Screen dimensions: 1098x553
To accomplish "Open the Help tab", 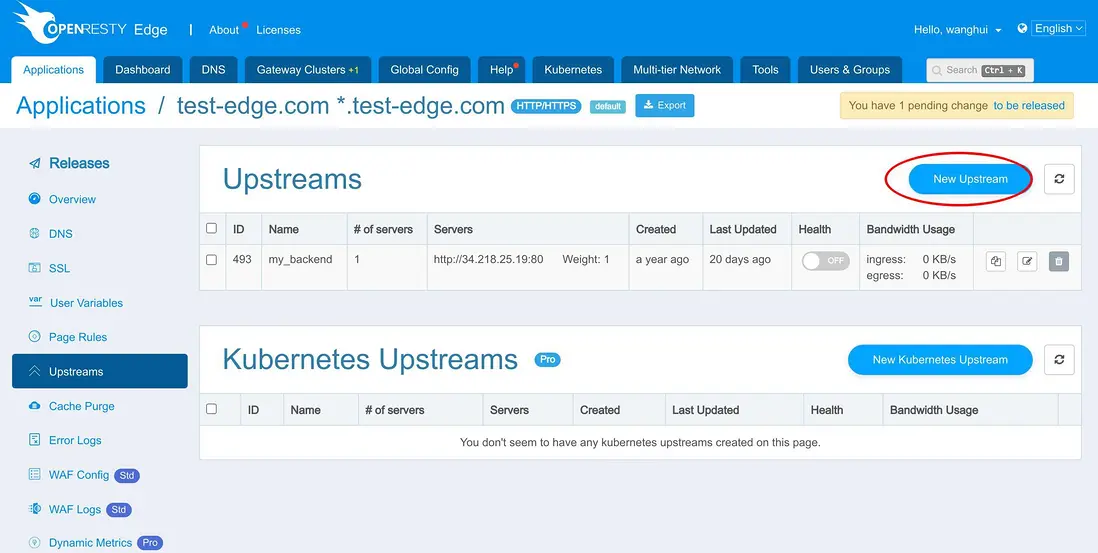I will tap(501, 69).
